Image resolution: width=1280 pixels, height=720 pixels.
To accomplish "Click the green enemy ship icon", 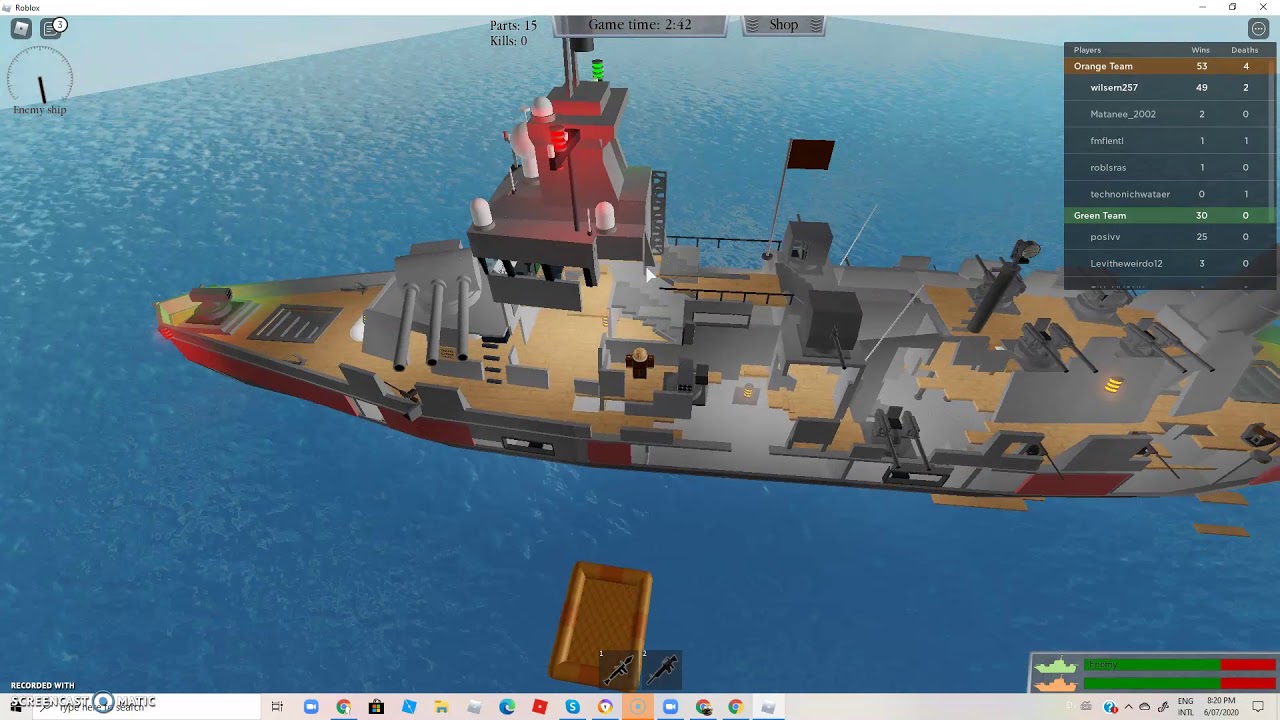I will coord(1055,665).
